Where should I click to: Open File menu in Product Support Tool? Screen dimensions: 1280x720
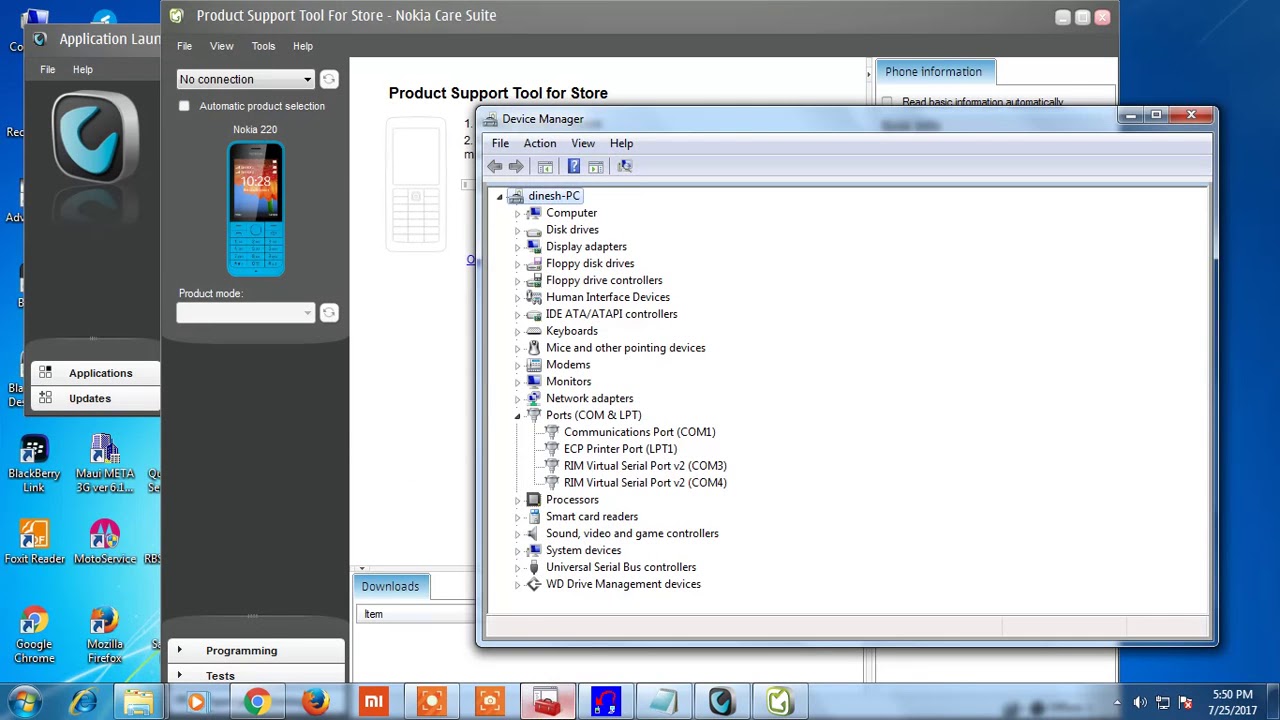coord(185,46)
